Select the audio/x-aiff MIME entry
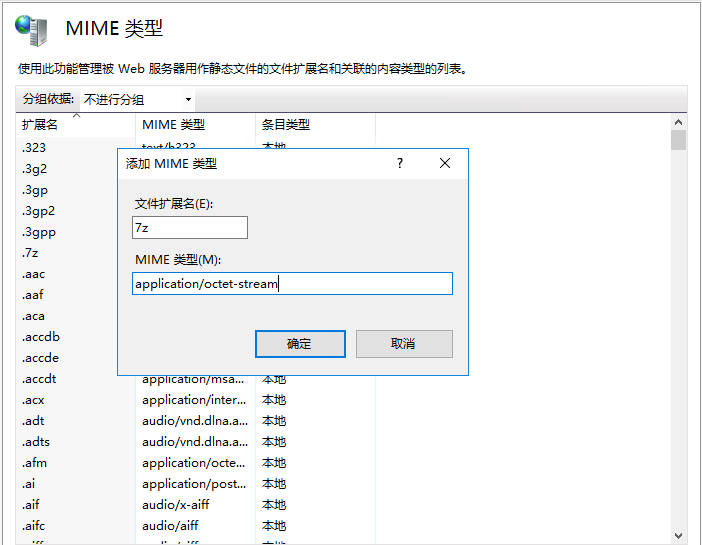The width and height of the screenshot is (702, 545). click(176, 505)
